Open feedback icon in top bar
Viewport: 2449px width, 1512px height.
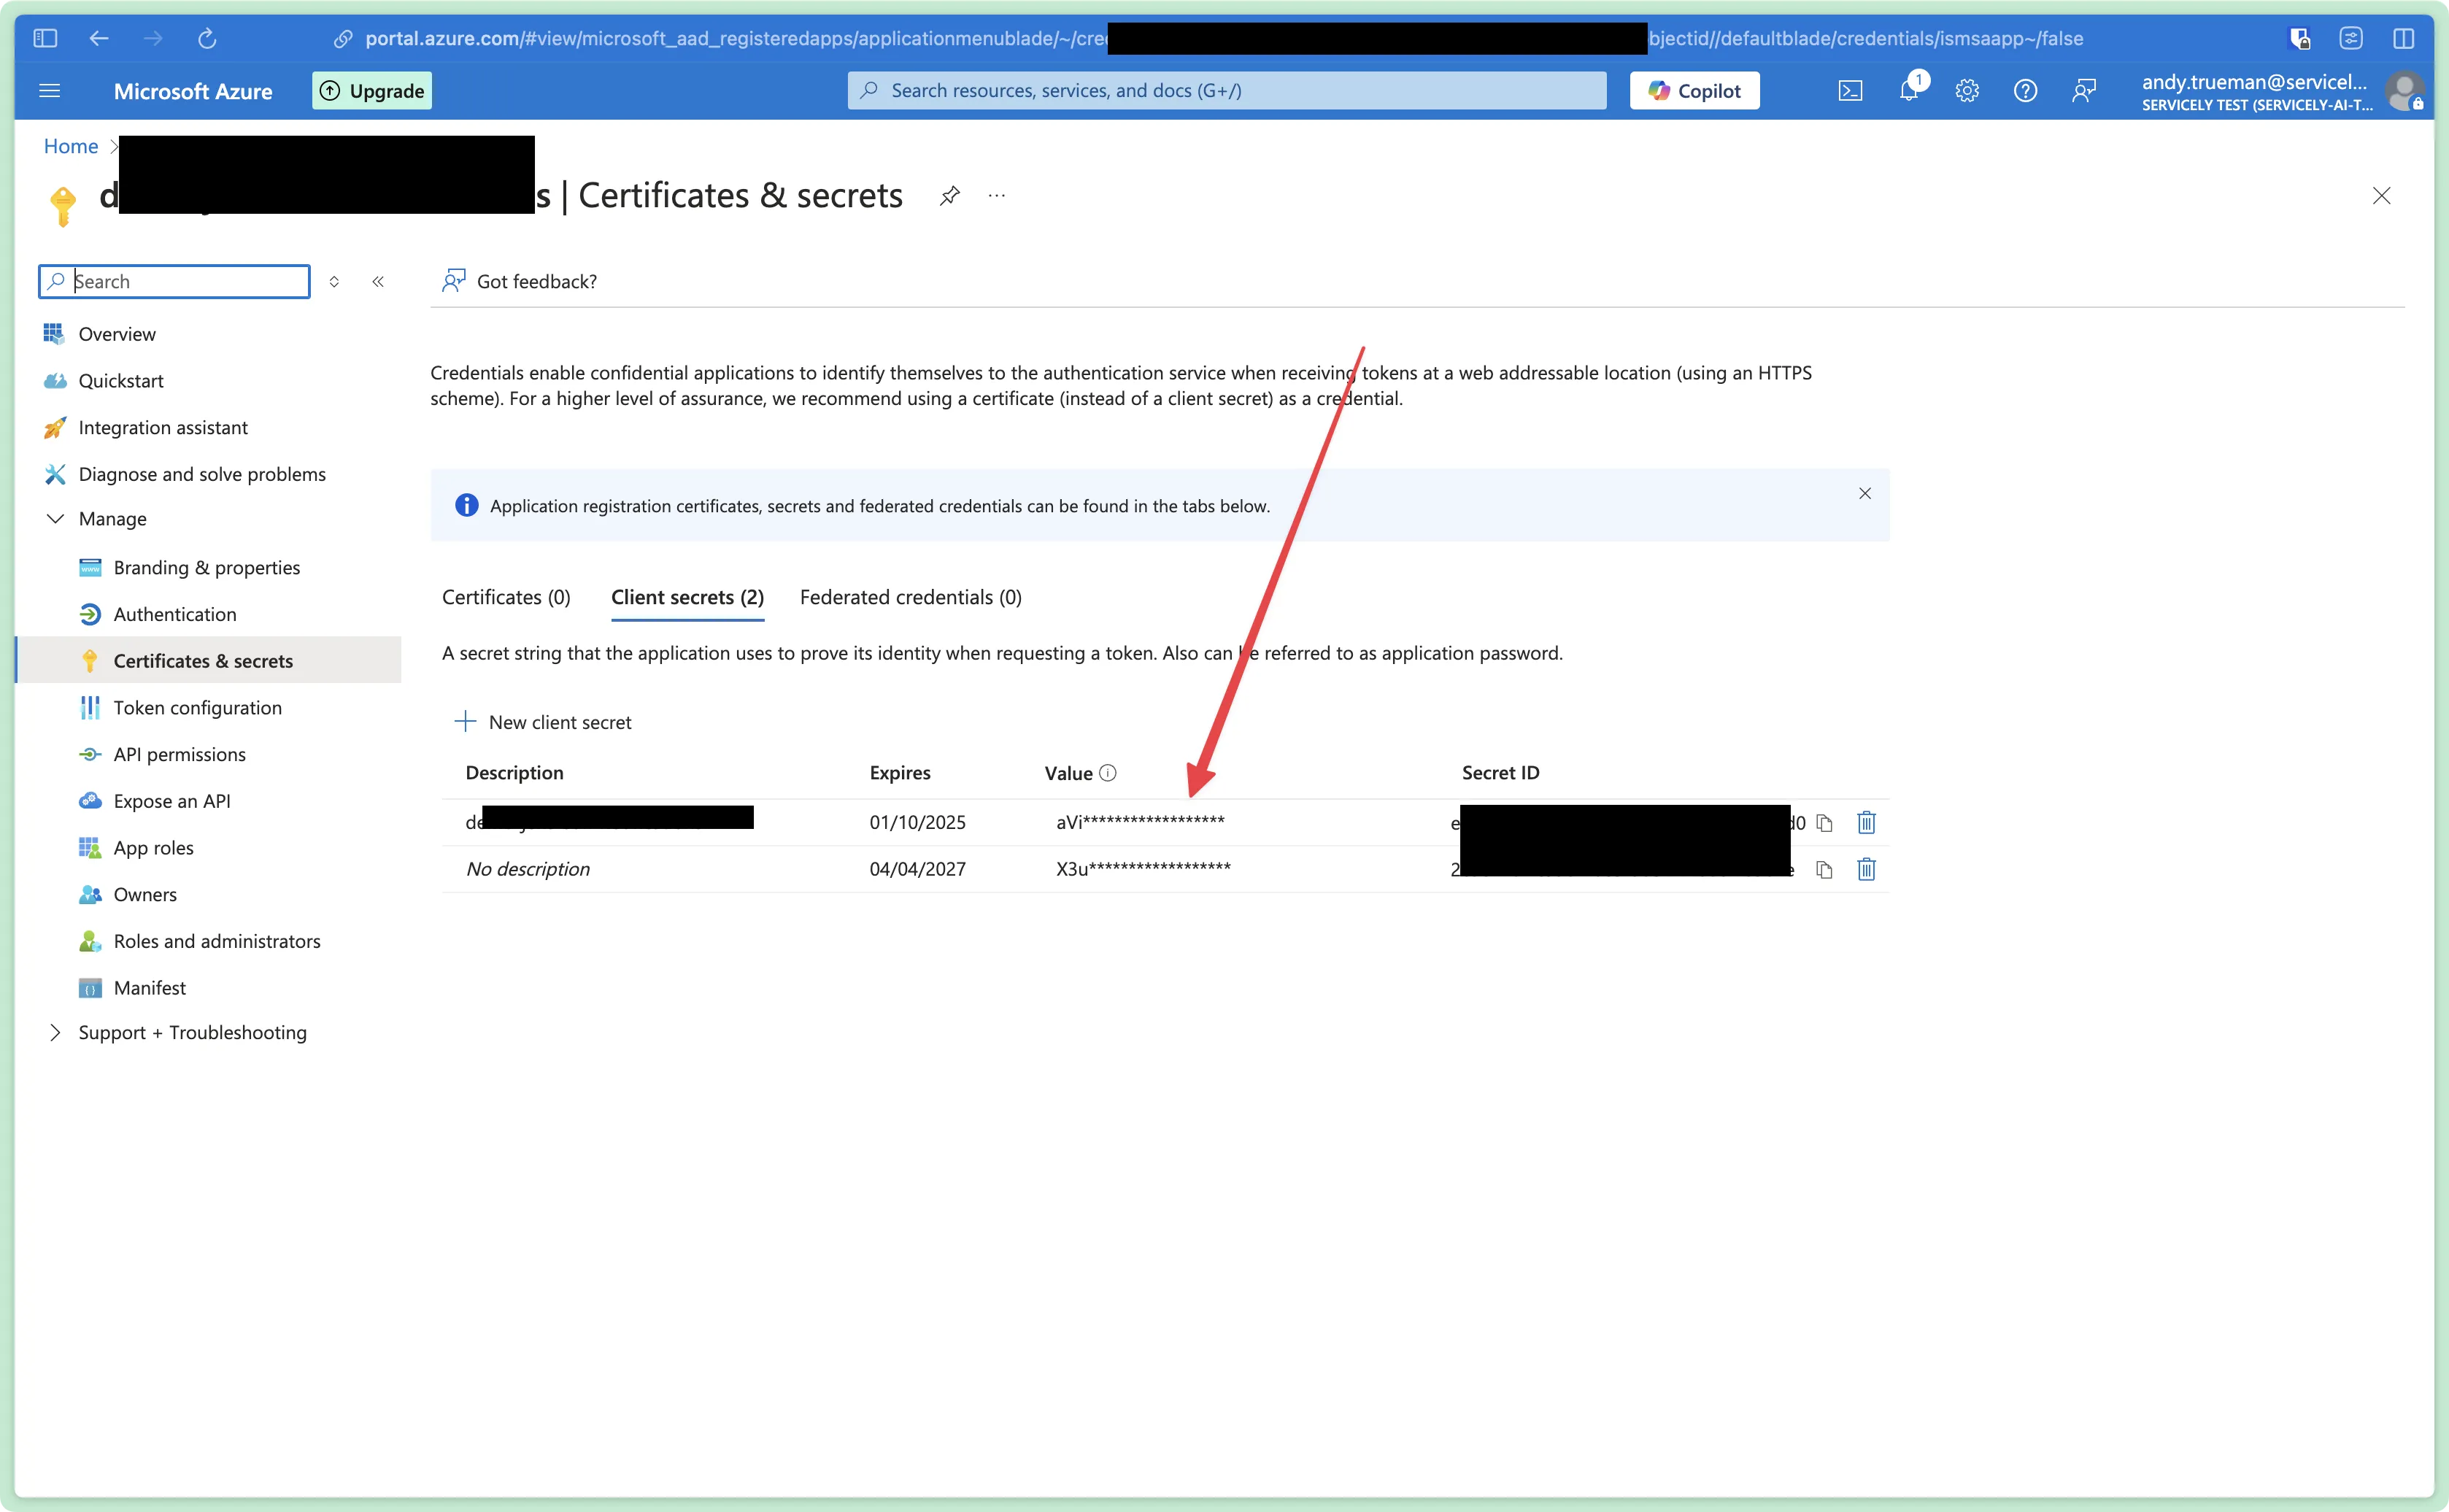tap(2084, 91)
